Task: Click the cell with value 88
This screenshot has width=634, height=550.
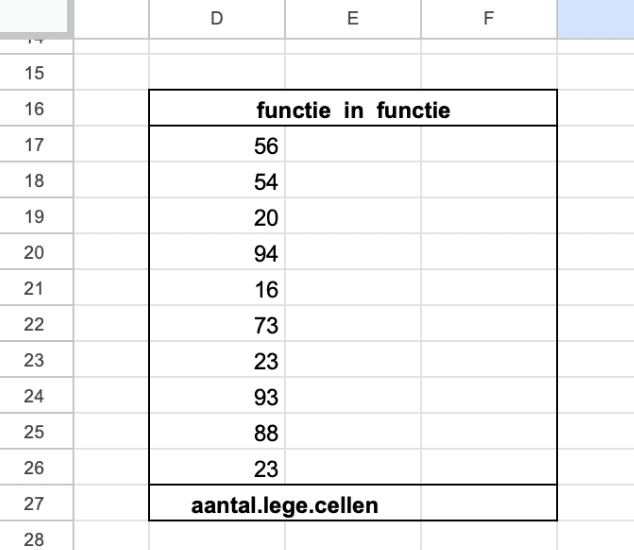Action: click(217, 433)
